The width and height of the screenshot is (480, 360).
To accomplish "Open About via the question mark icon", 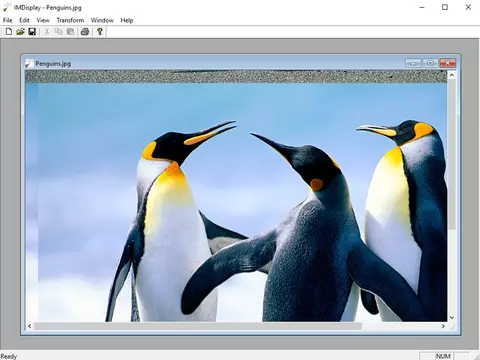I will [100, 32].
